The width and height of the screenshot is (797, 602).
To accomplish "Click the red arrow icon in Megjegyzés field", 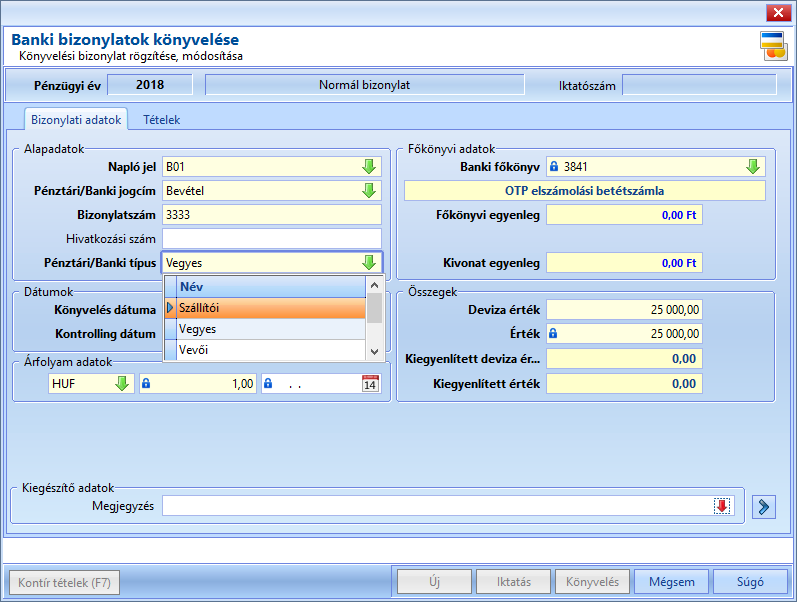I will pyautogui.click(x=722, y=506).
